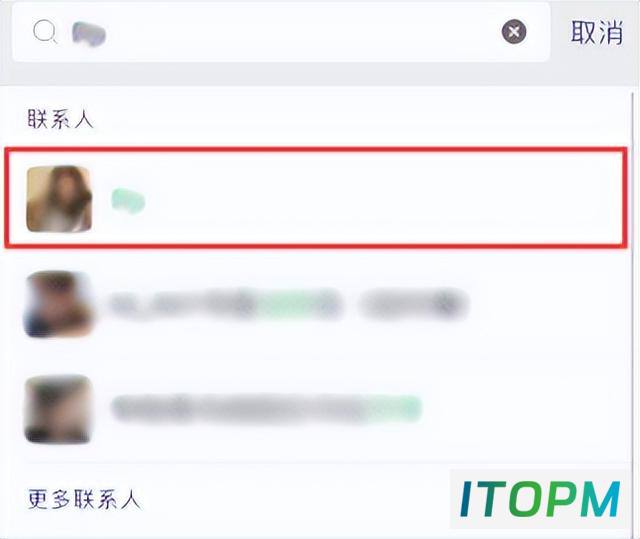
Task: Click second contact's right-hand blurred name segment
Action: point(413,304)
